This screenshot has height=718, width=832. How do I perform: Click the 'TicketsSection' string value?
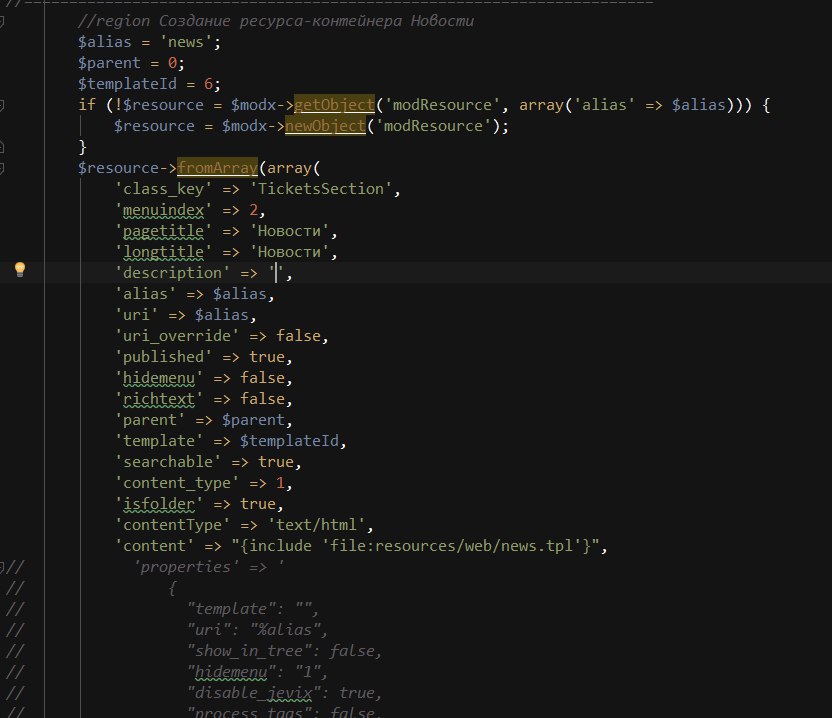[x=320, y=189]
